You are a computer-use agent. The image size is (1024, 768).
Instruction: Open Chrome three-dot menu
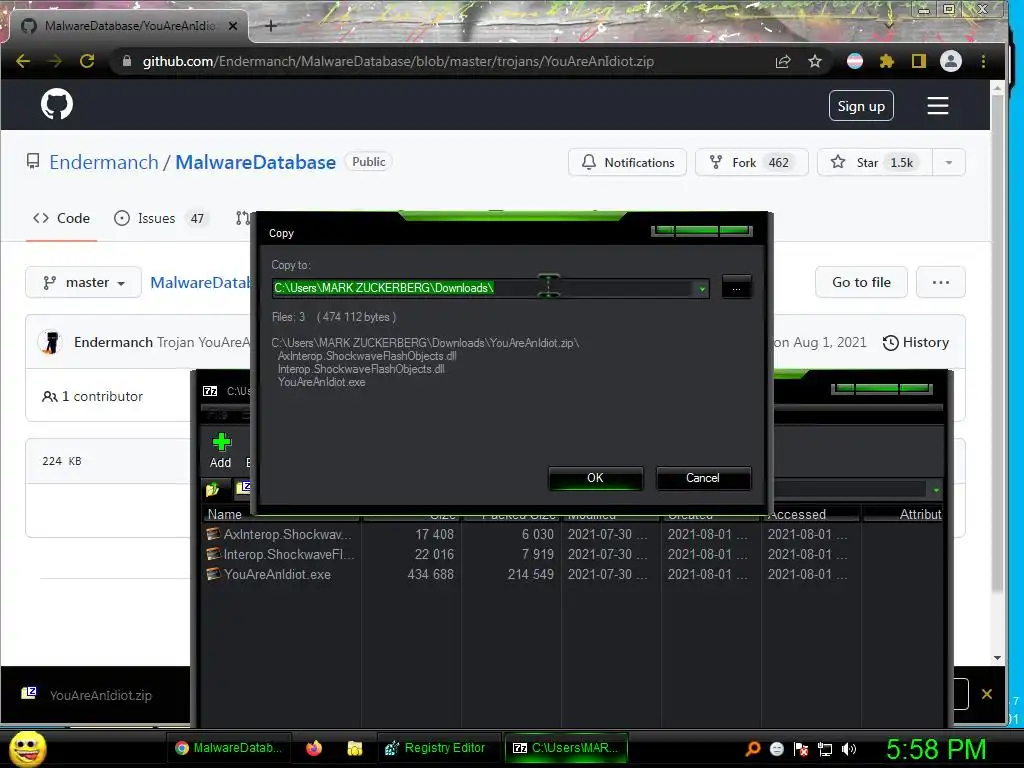click(x=984, y=61)
